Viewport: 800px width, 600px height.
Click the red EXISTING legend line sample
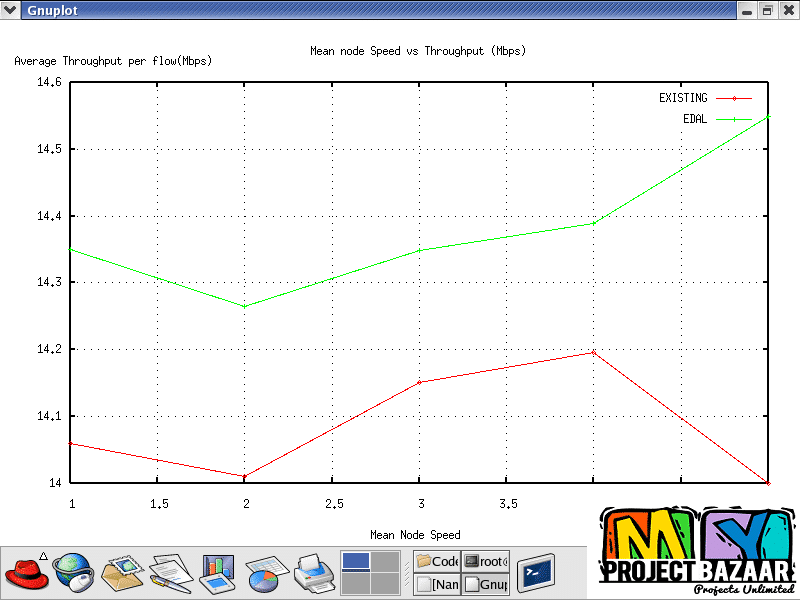click(x=734, y=98)
